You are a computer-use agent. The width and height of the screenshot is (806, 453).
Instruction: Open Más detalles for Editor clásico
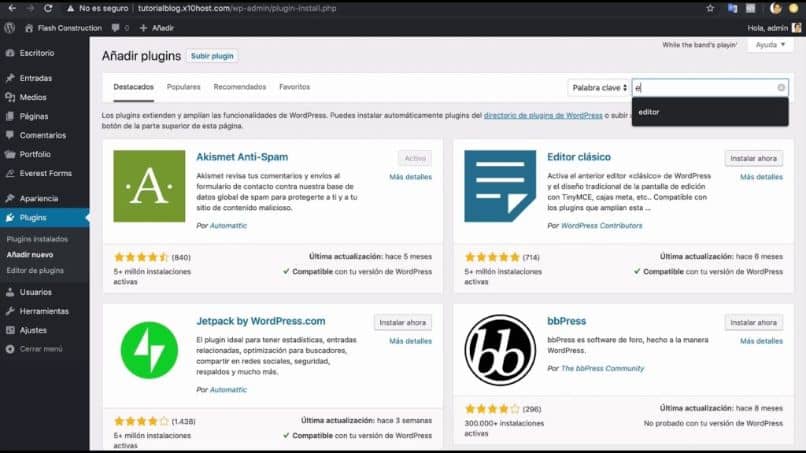[761, 177]
